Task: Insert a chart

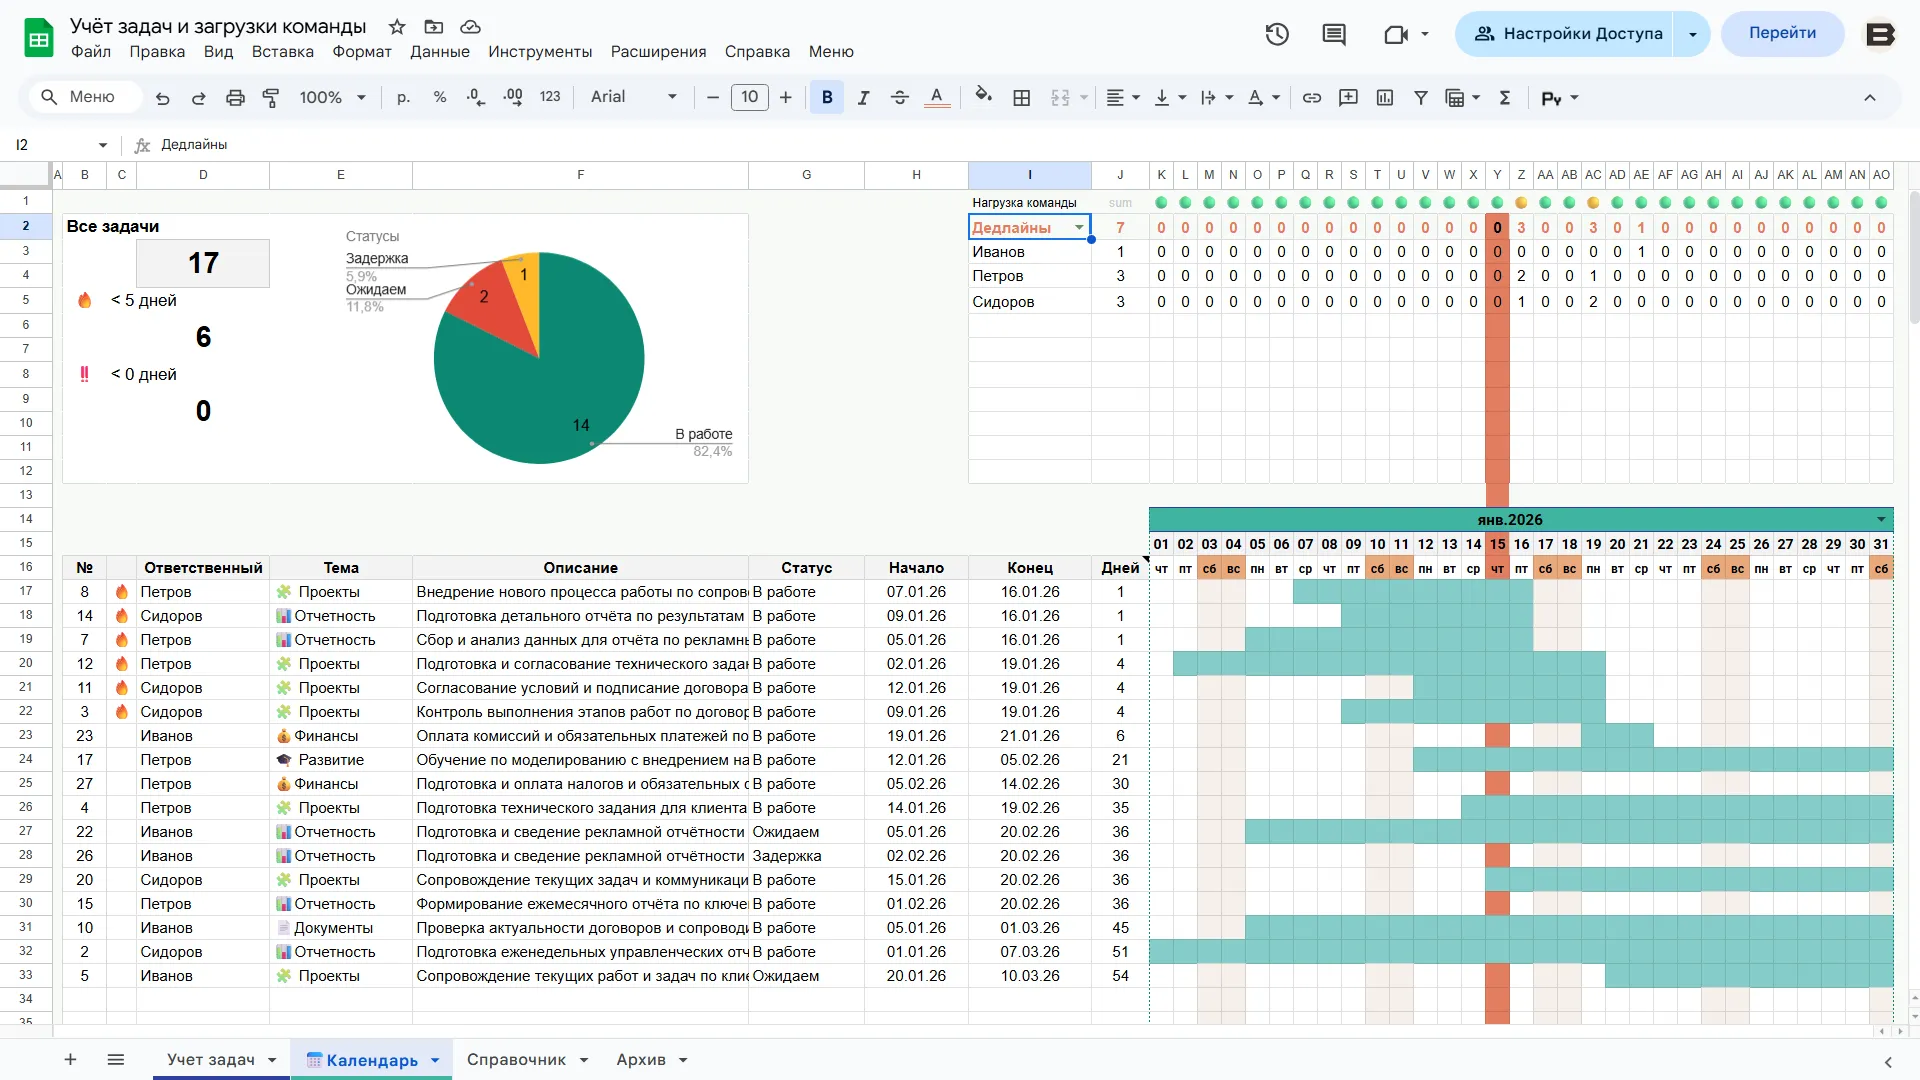Action: tap(1385, 98)
